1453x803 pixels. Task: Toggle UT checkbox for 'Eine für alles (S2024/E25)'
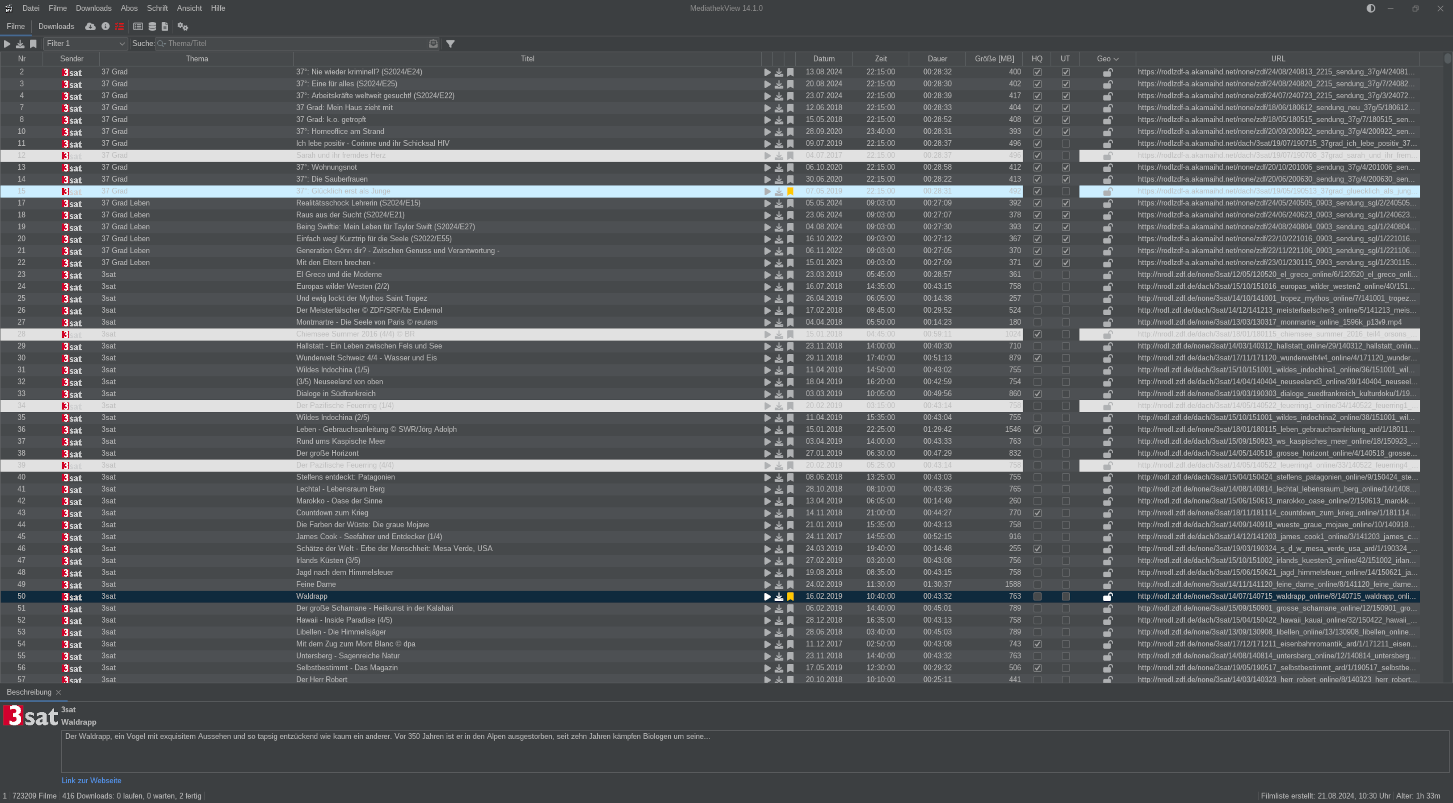point(1066,84)
